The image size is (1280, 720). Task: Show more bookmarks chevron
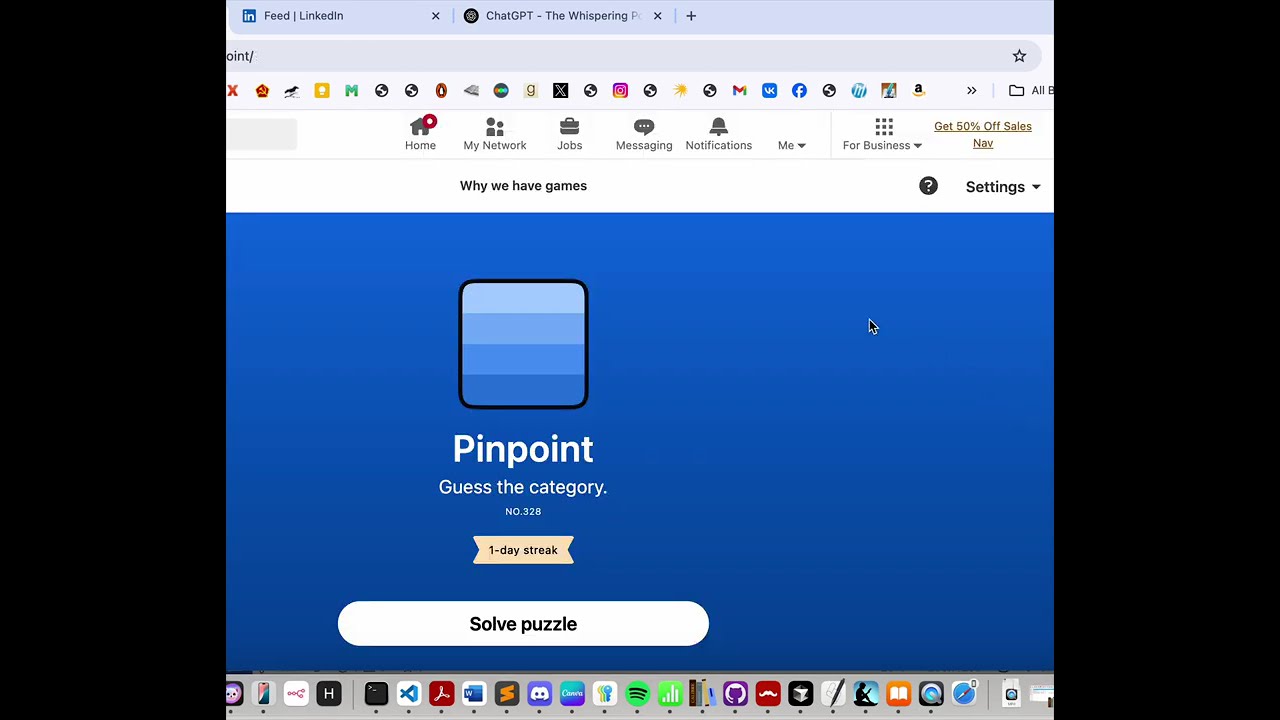[x=971, y=91]
